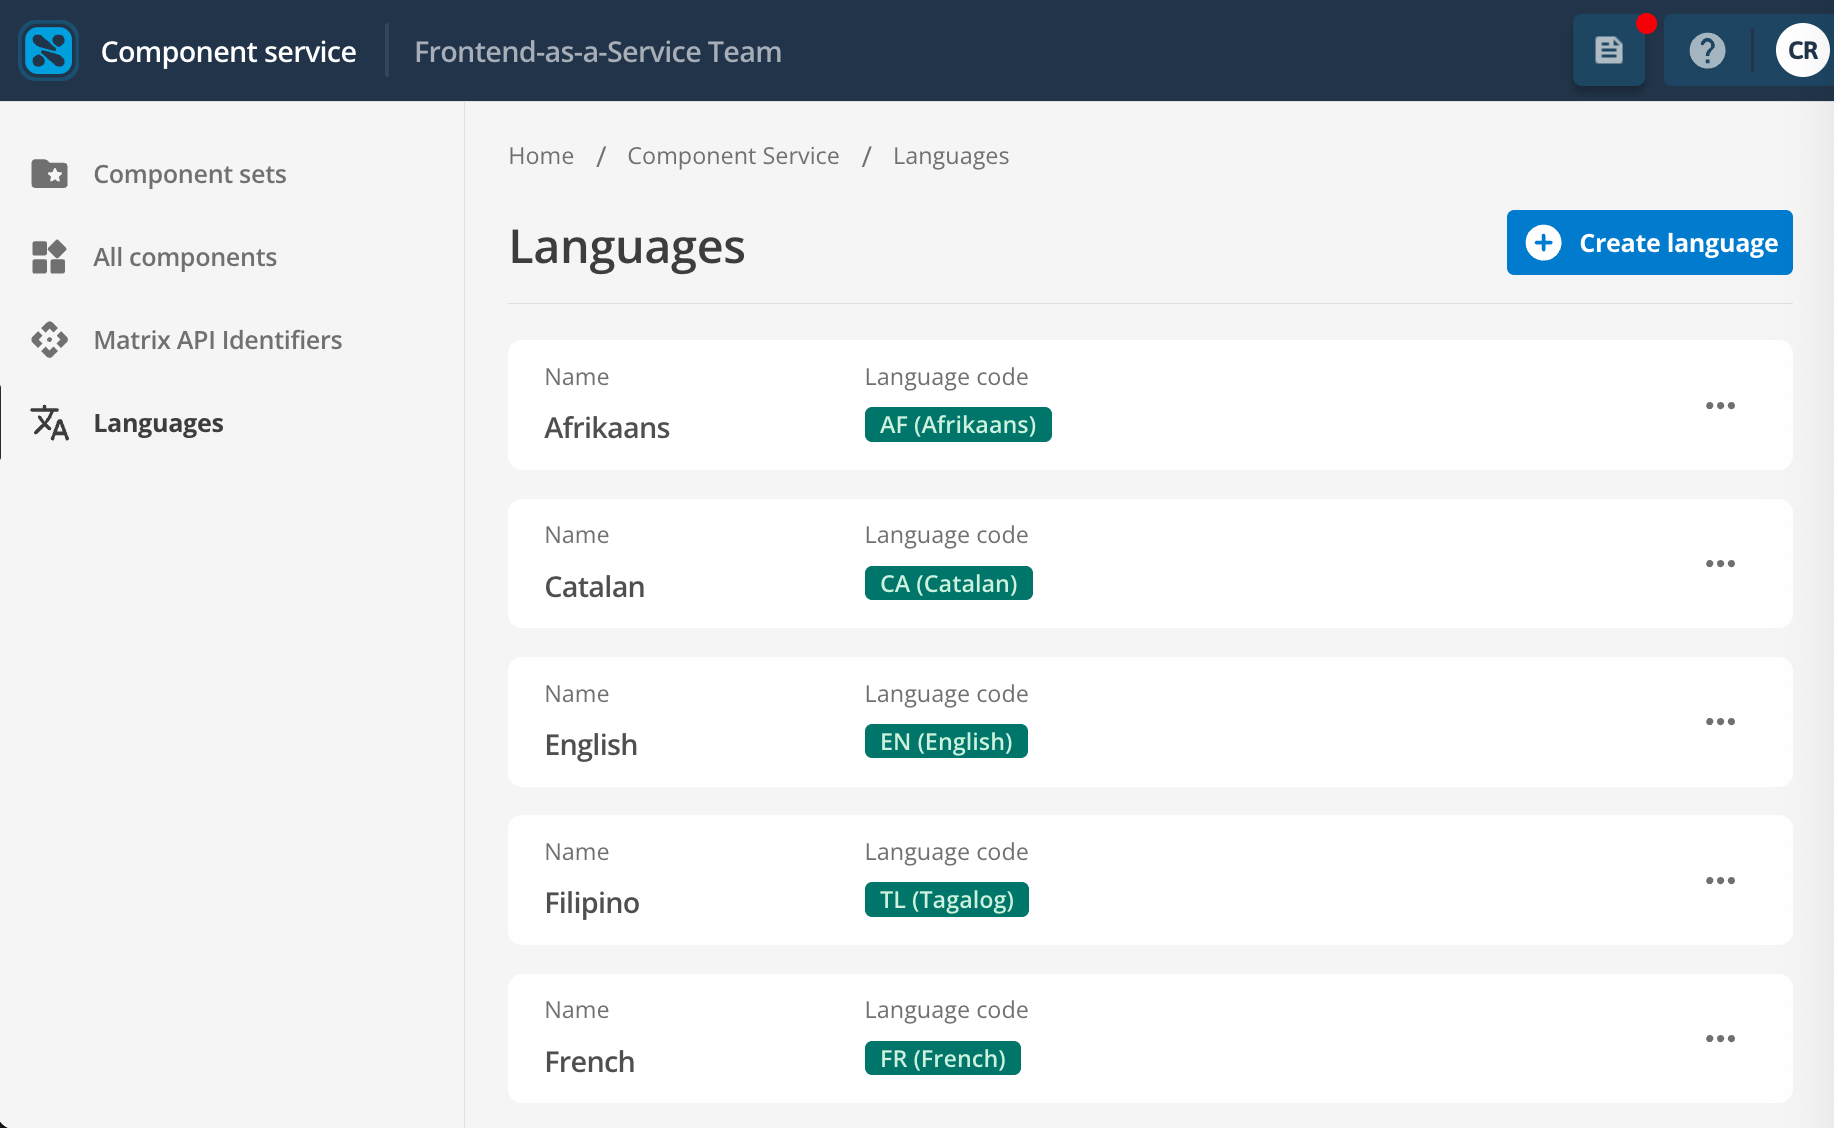Click the TL (Tagalog) language code badge
Image resolution: width=1834 pixels, height=1128 pixels.
(x=946, y=900)
